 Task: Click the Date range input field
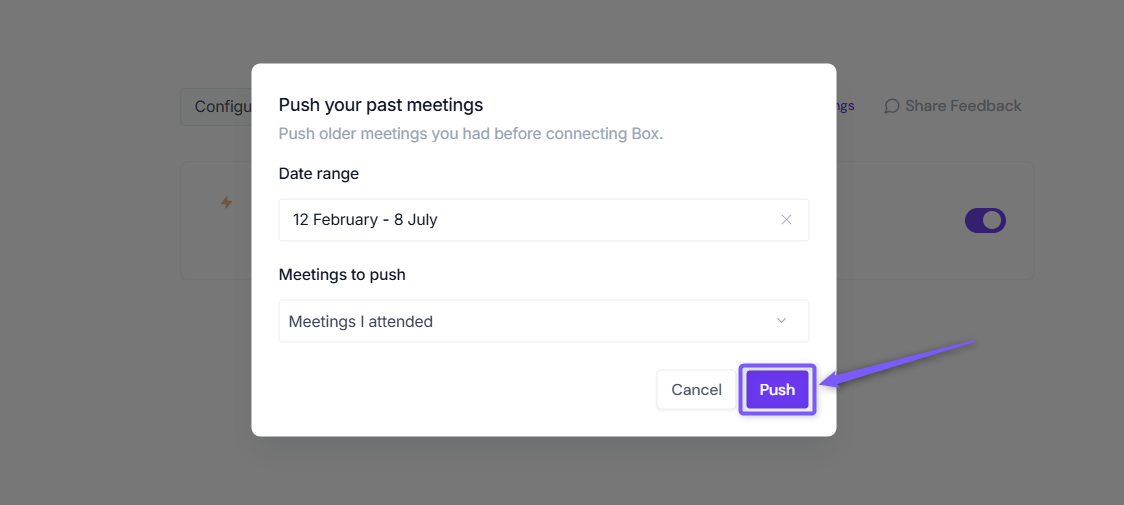[543, 220]
